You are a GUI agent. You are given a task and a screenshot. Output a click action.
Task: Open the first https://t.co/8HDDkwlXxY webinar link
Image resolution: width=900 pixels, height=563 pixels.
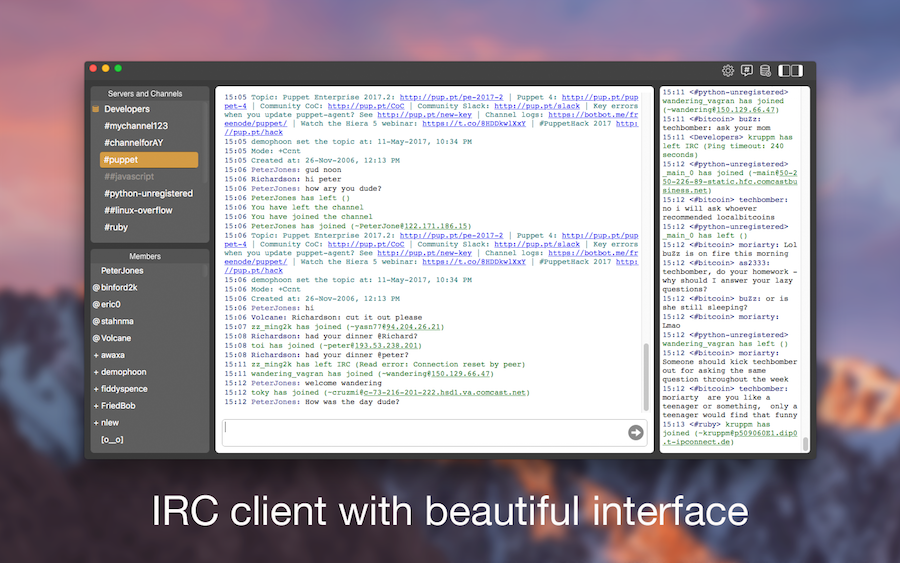click(x=474, y=123)
